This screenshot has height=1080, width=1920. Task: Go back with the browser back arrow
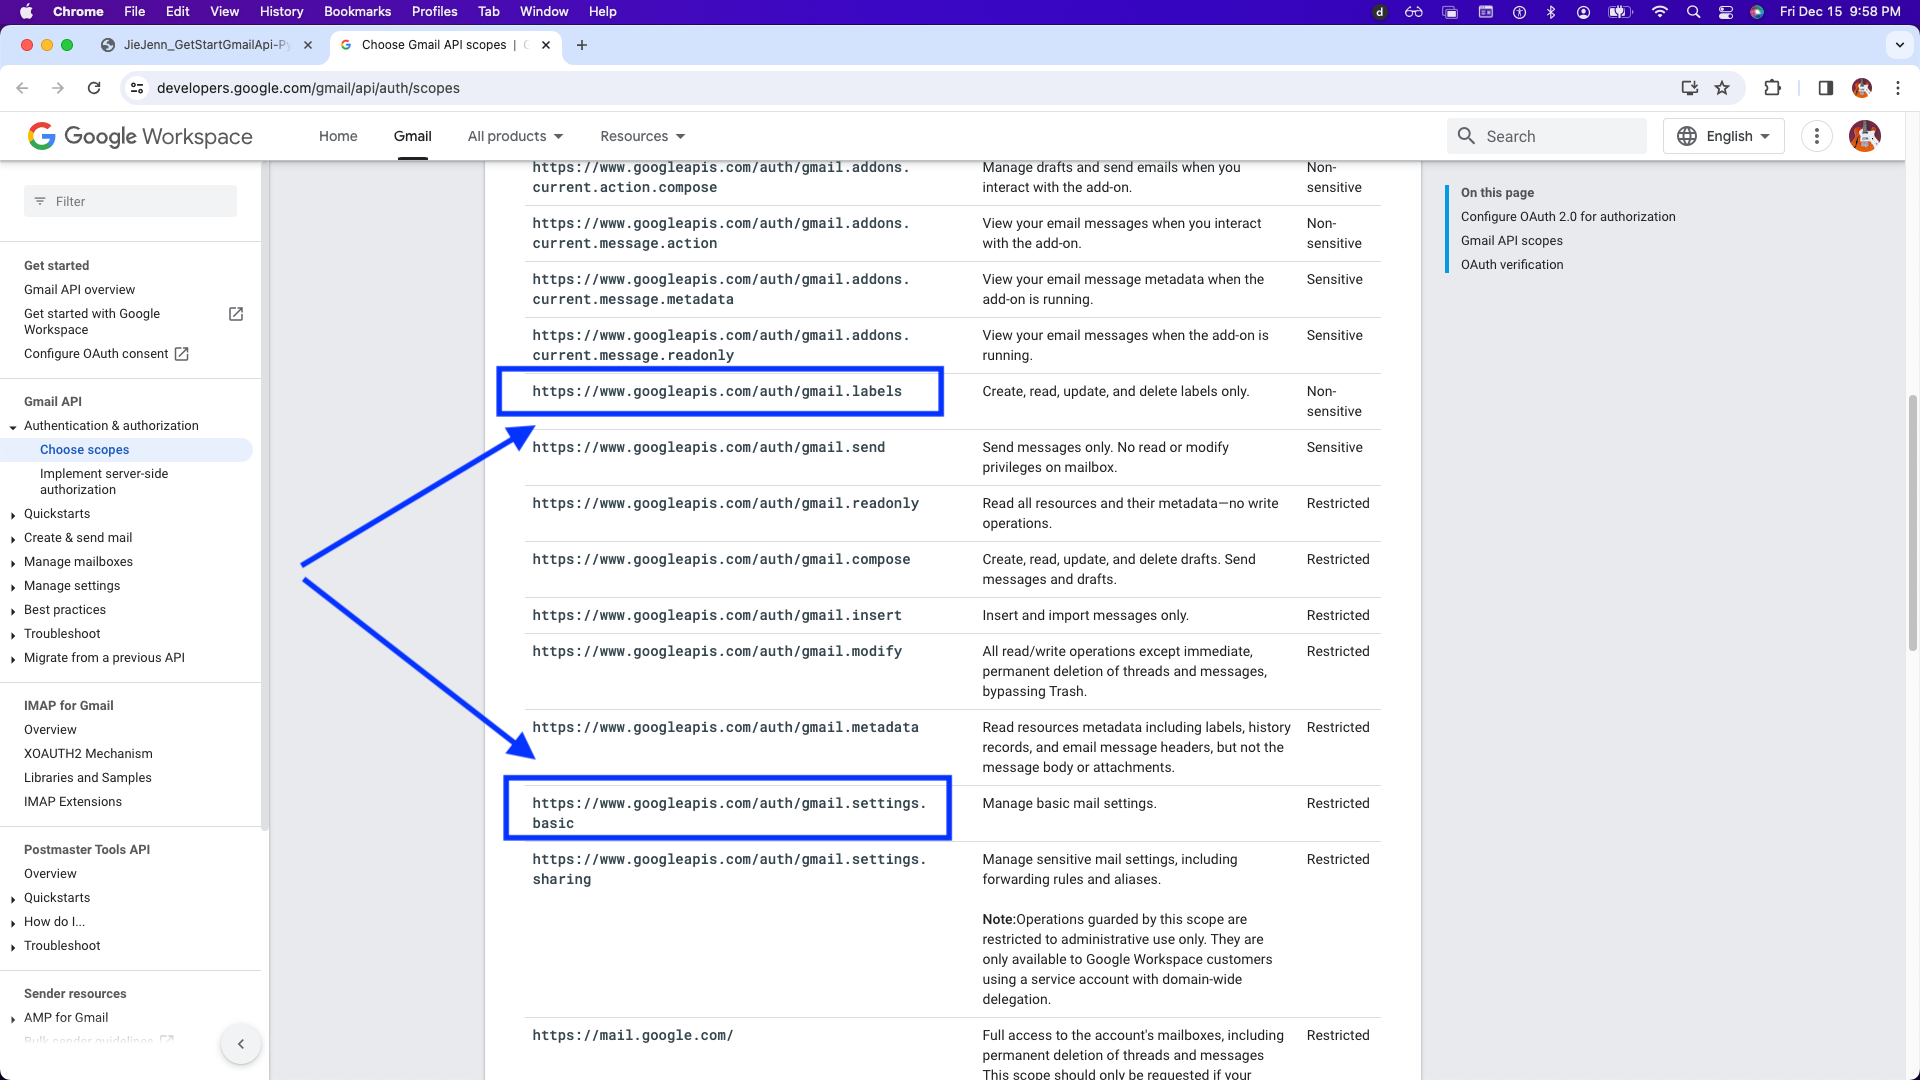pyautogui.click(x=22, y=88)
